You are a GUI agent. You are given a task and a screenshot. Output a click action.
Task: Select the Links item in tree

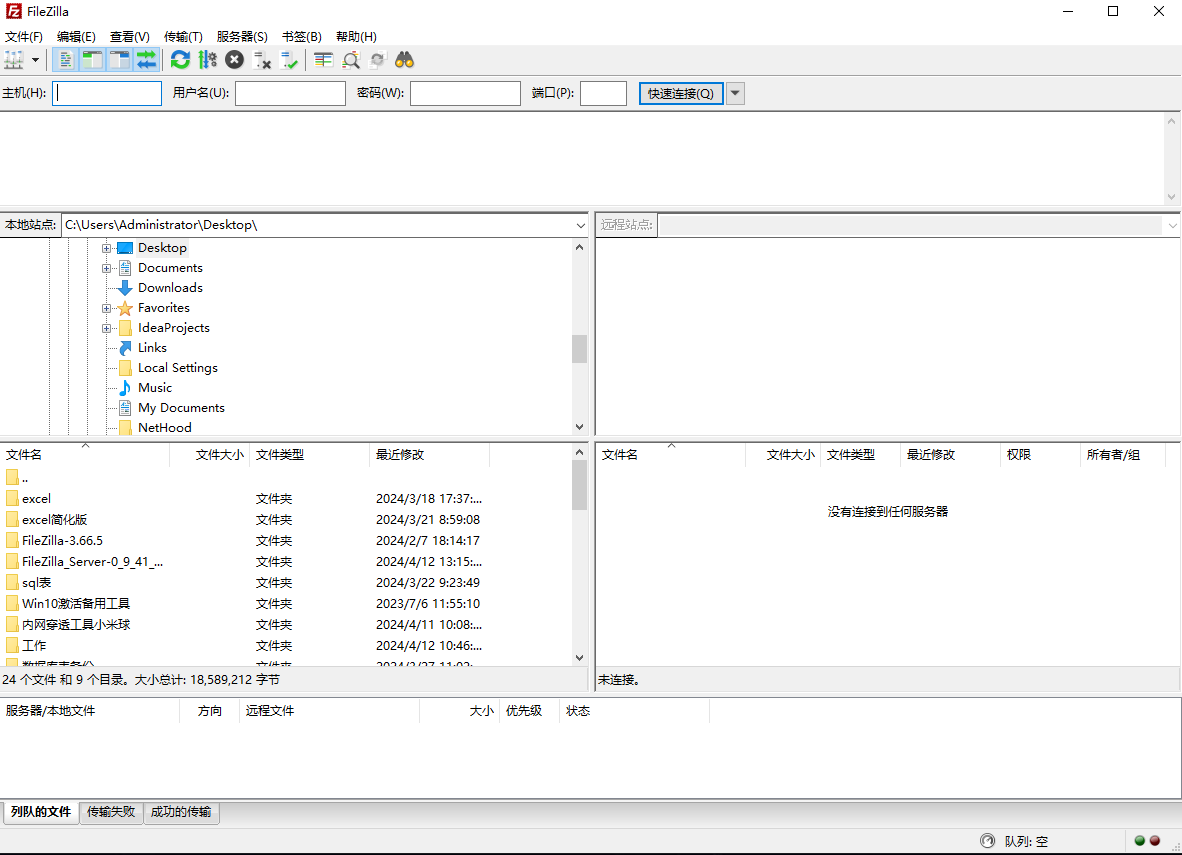click(x=152, y=348)
